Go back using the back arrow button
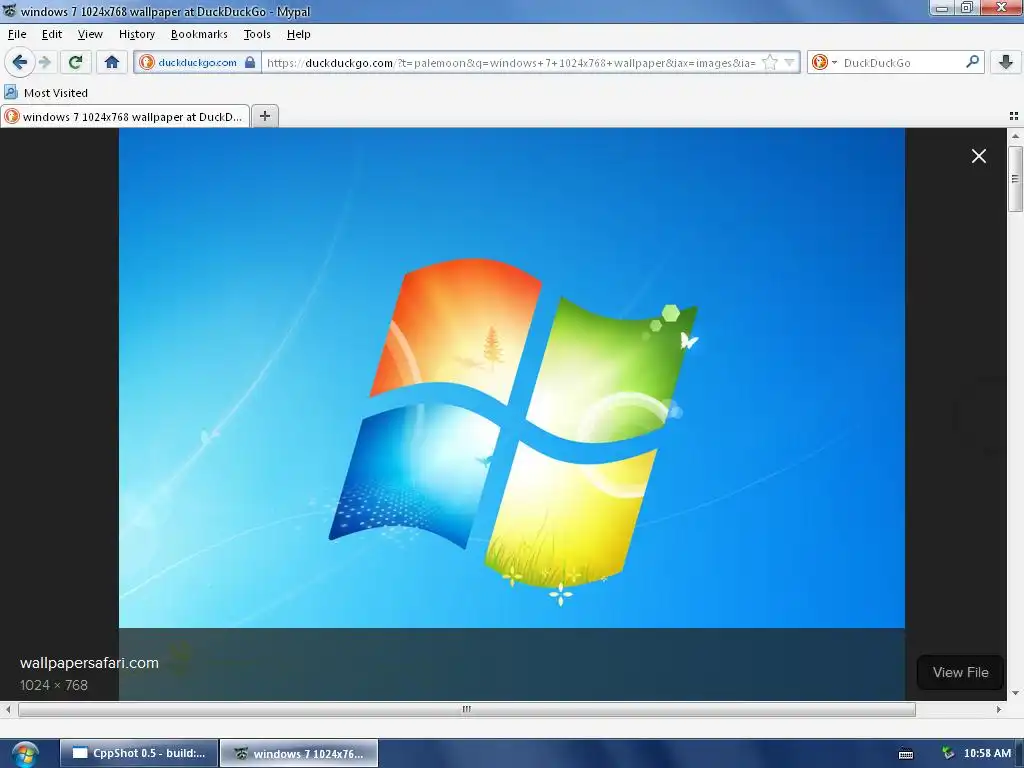The width and height of the screenshot is (1024, 768). click(x=20, y=63)
